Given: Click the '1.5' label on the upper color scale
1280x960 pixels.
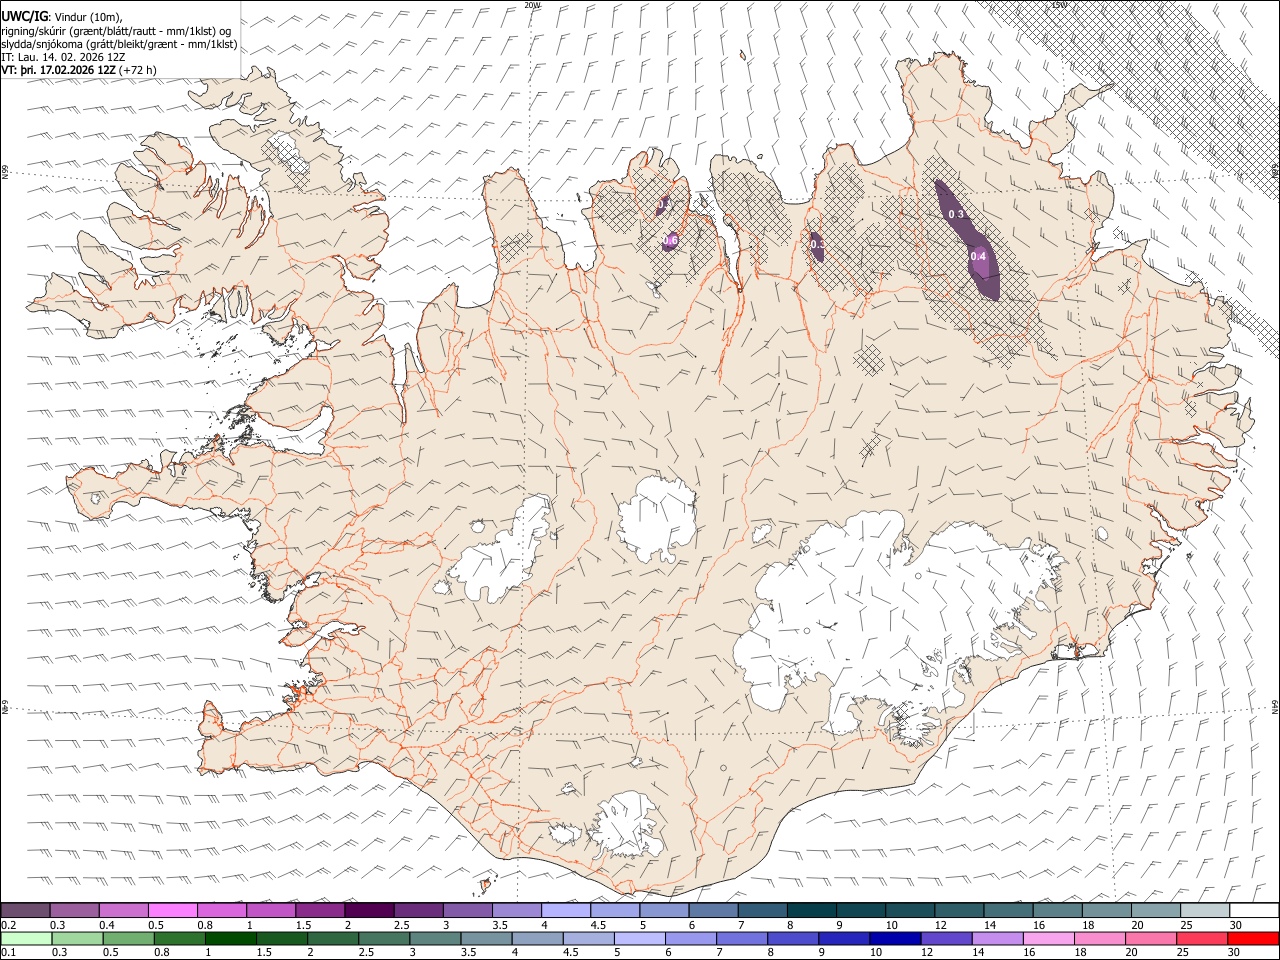Looking at the screenshot, I should [303, 926].
